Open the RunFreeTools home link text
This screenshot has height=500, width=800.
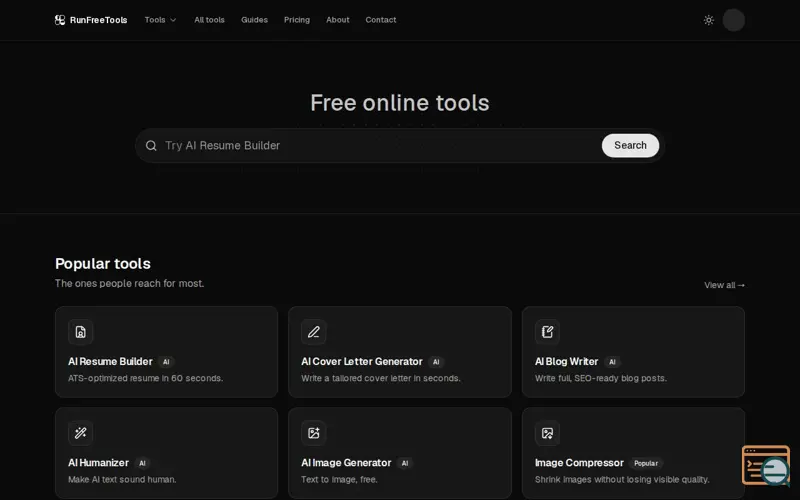click(x=98, y=20)
